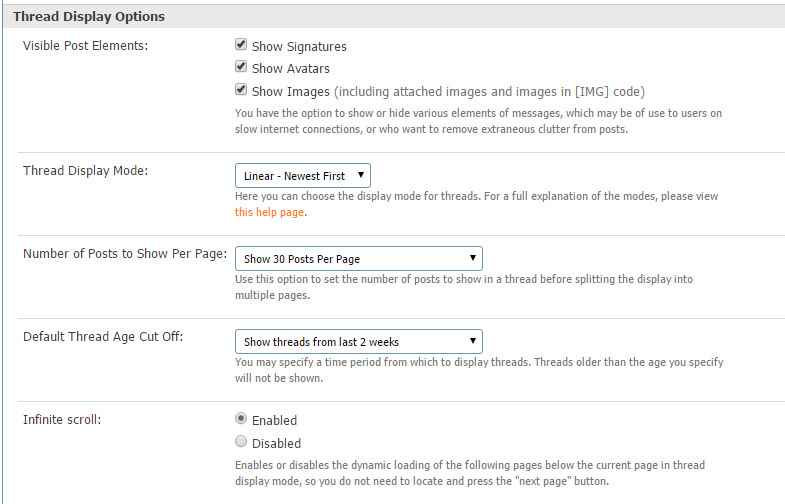The height and width of the screenshot is (504, 785).
Task: Open the Thread Display Mode dropdown
Action: click(x=303, y=176)
